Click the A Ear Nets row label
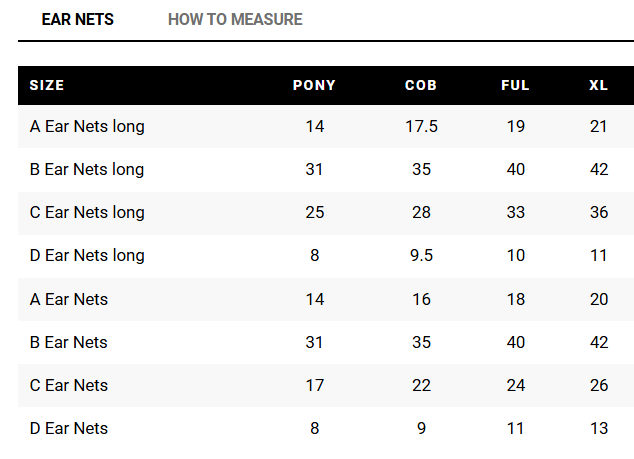The width and height of the screenshot is (634, 459). tap(69, 299)
